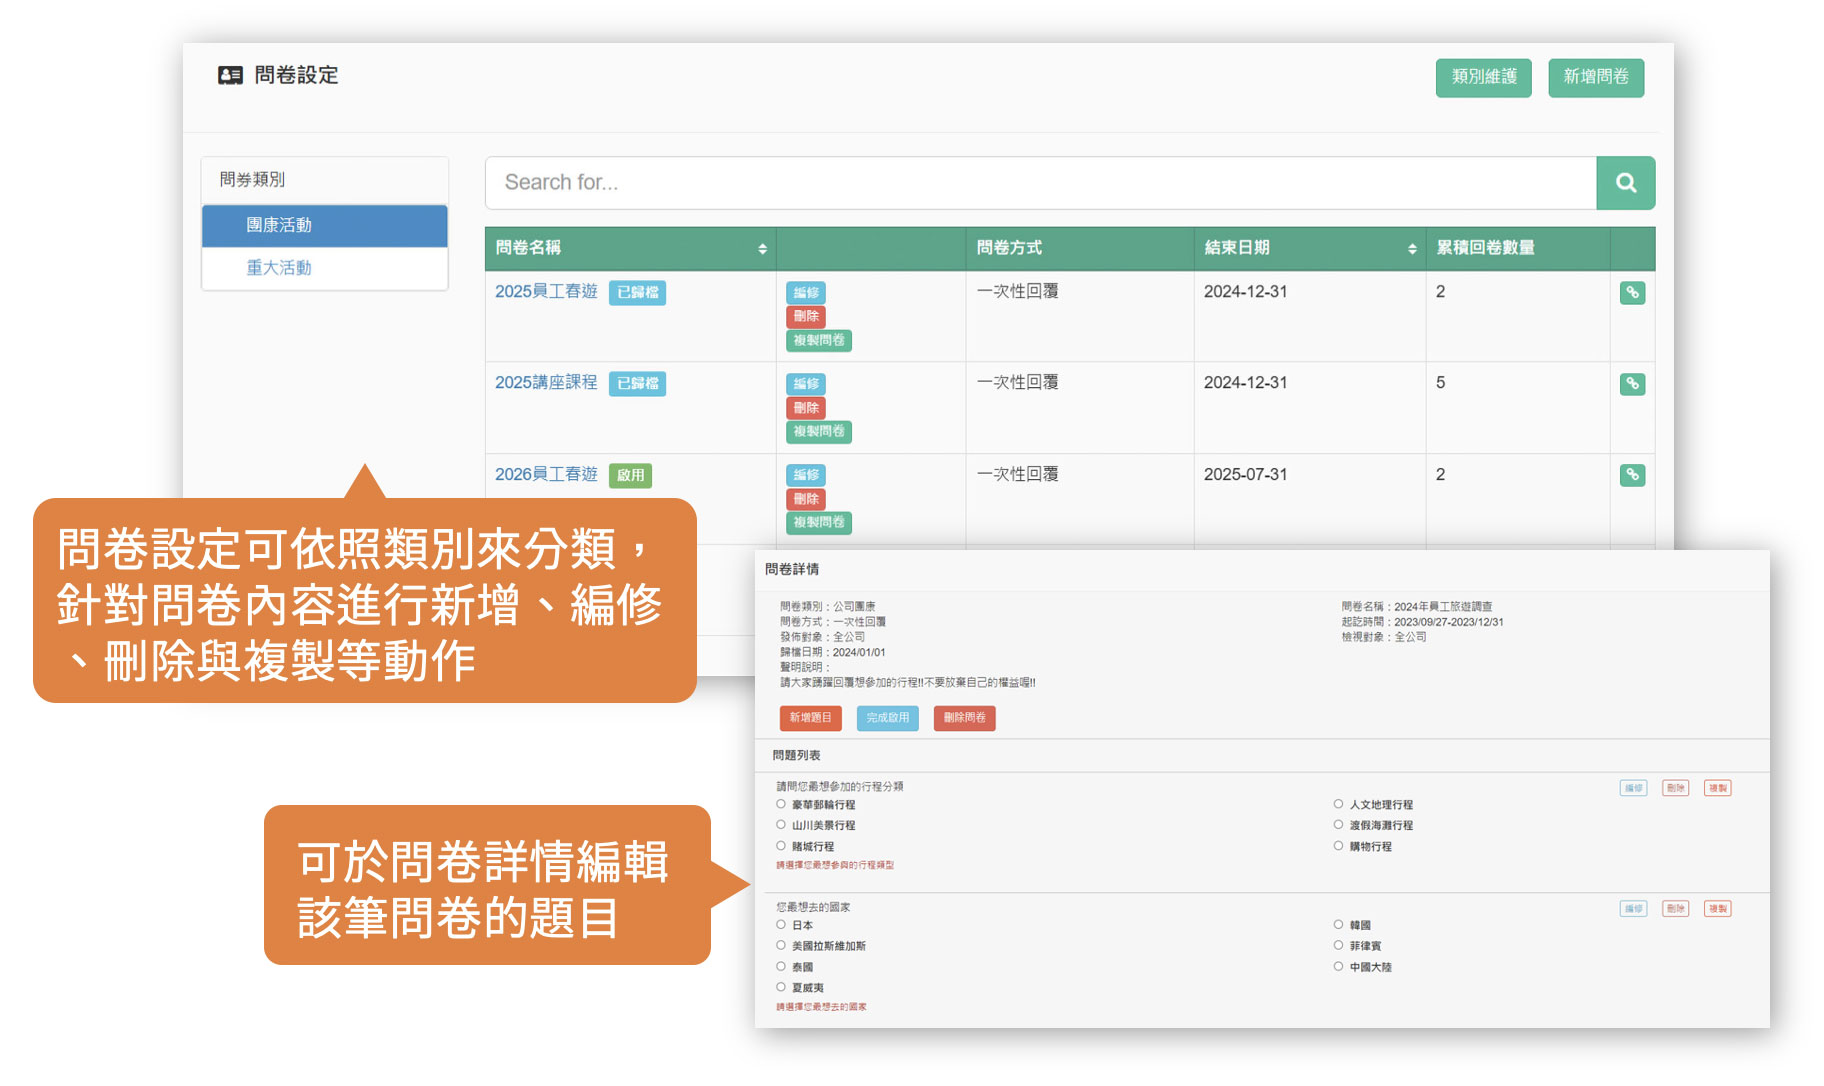Choose the 韓國 radio option
Viewport: 1824px width, 1086px height.
click(x=1338, y=925)
